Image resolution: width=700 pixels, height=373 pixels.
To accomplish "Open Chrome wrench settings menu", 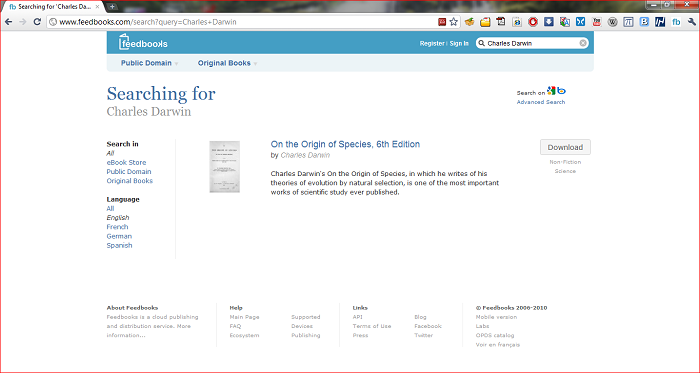I will point(692,22).
